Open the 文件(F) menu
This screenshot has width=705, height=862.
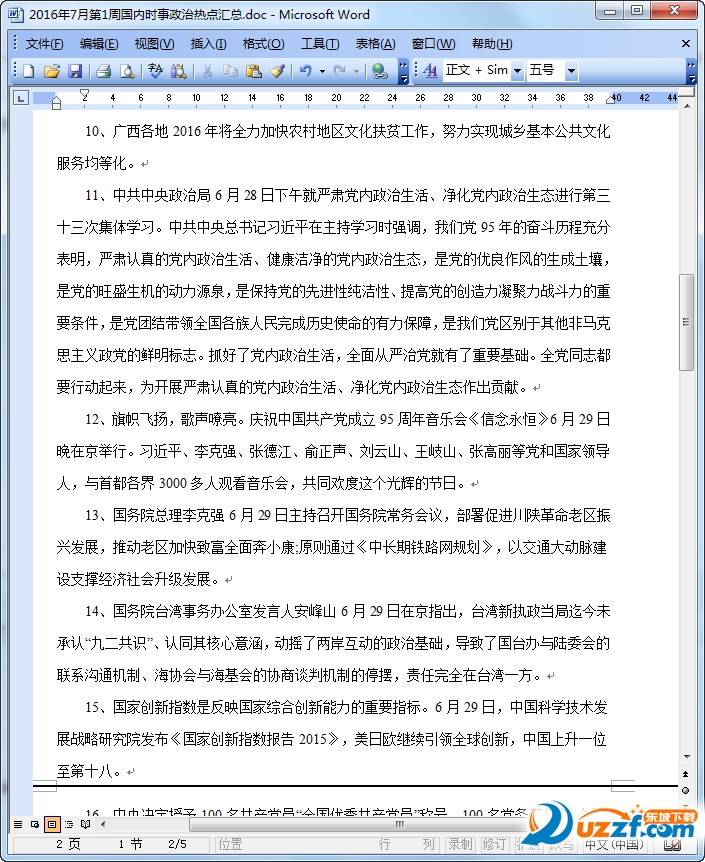45,44
